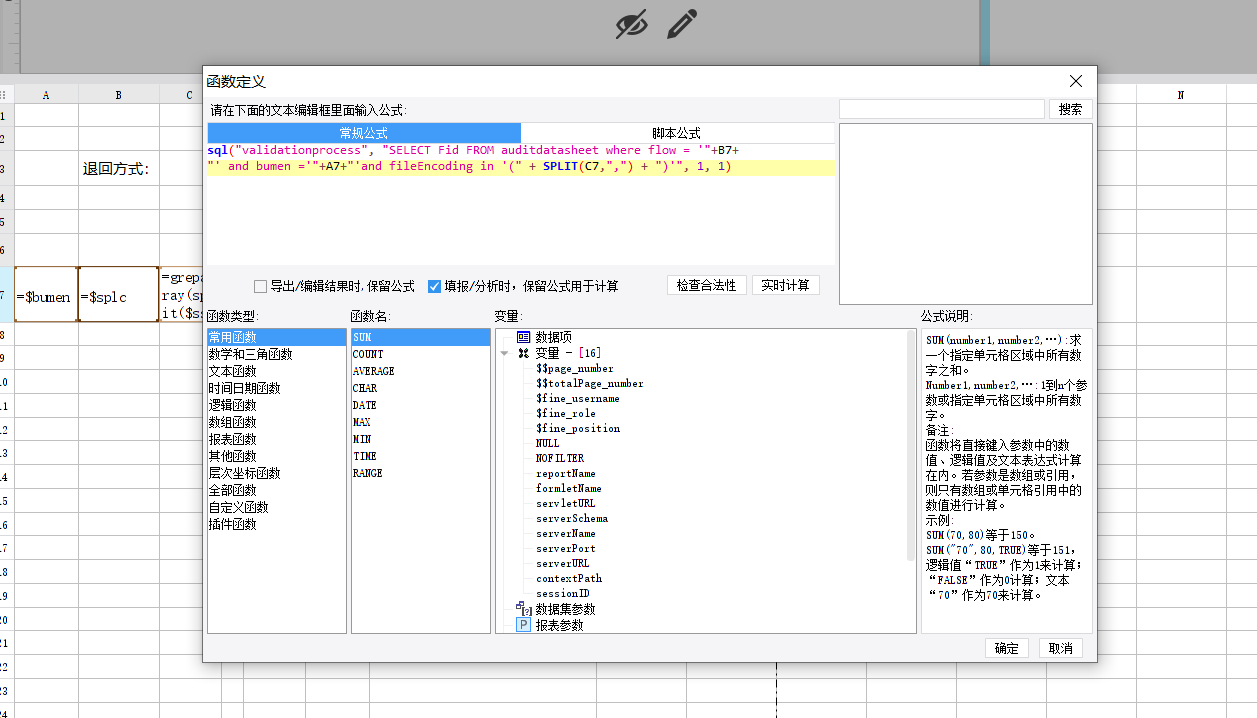Select the MIN function name

[x=421, y=440]
